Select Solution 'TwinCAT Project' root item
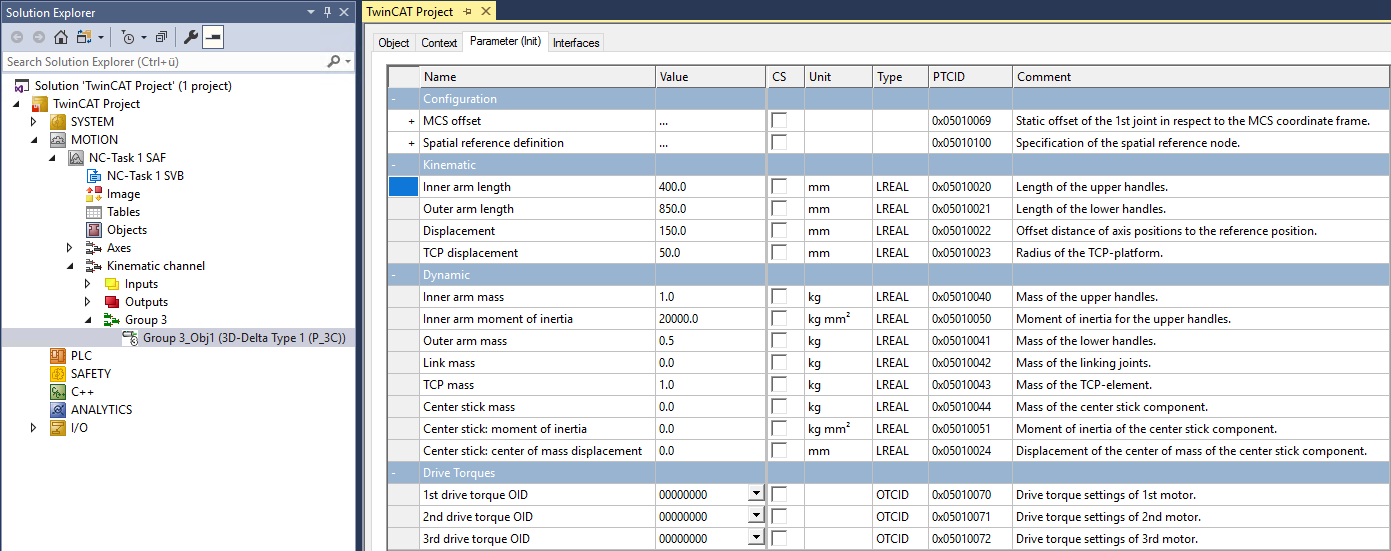 click(x=133, y=86)
